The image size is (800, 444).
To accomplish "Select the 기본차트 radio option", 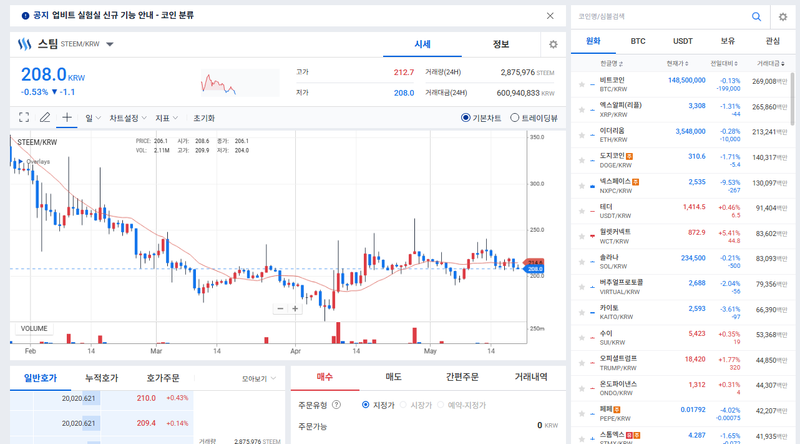I will [x=465, y=118].
